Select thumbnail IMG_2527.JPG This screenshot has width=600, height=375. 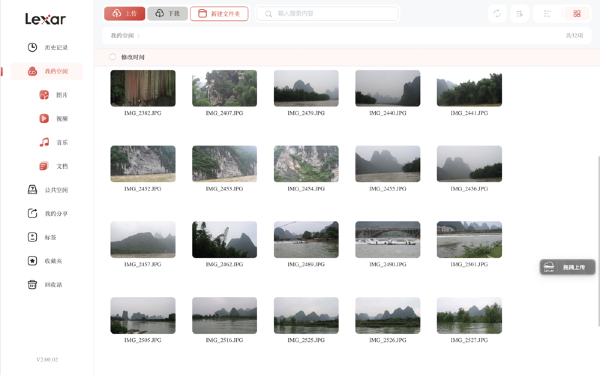coord(469,315)
